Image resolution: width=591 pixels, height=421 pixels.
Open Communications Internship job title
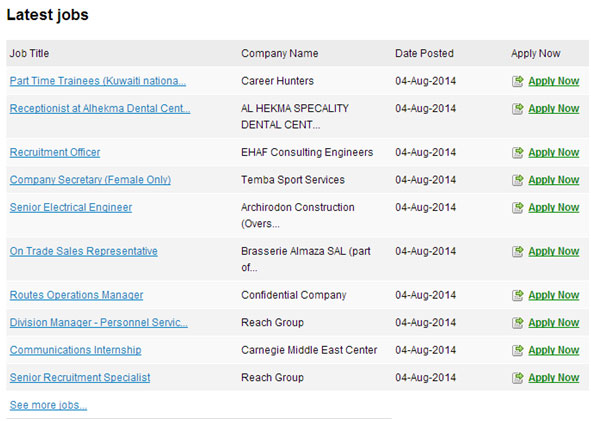pyautogui.click(x=75, y=350)
